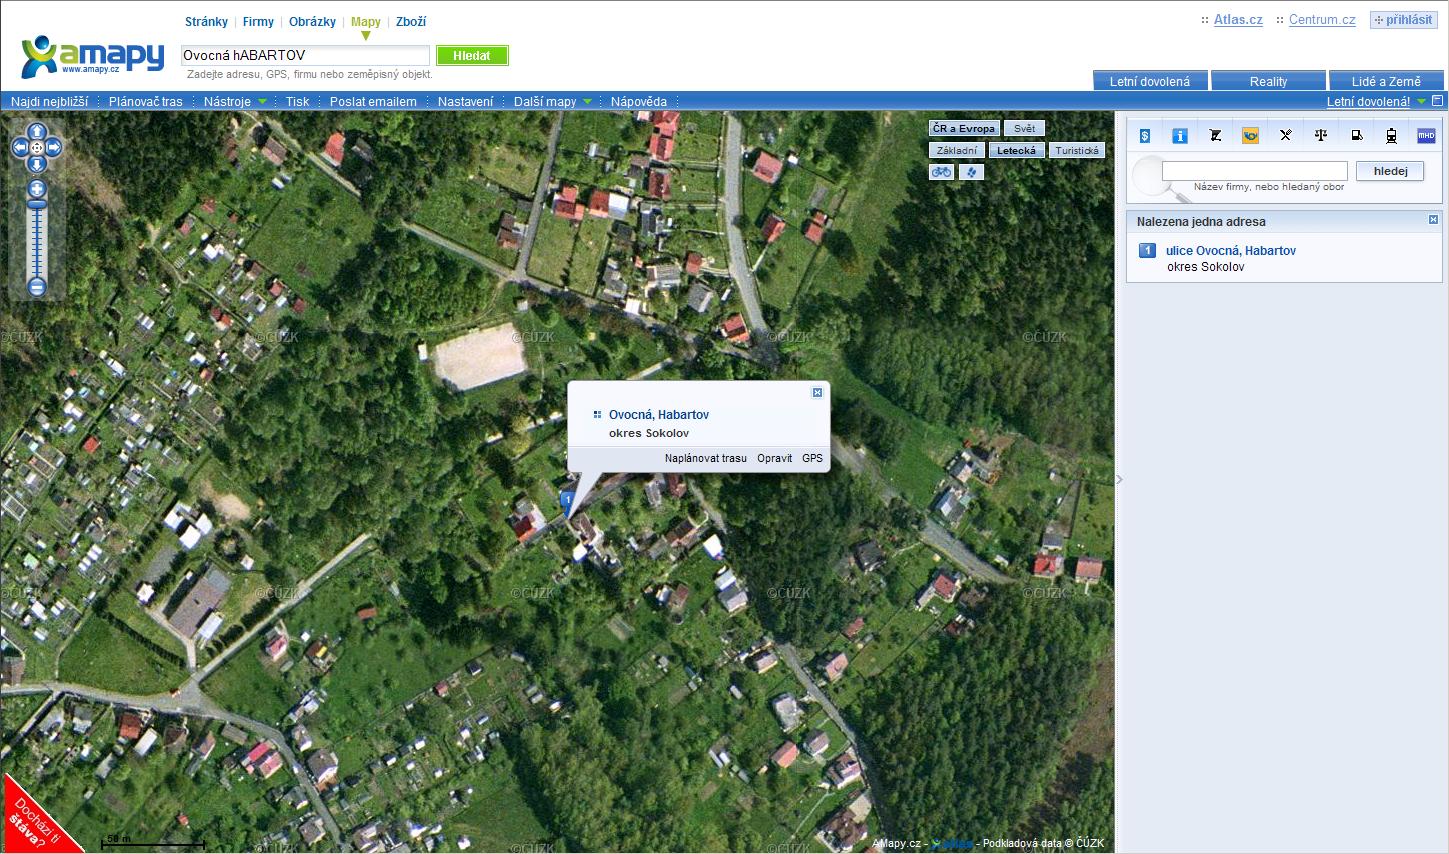Screen dimensions: 1449x854
Task: Select the post office horn icon
Action: pyautogui.click(x=1250, y=135)
